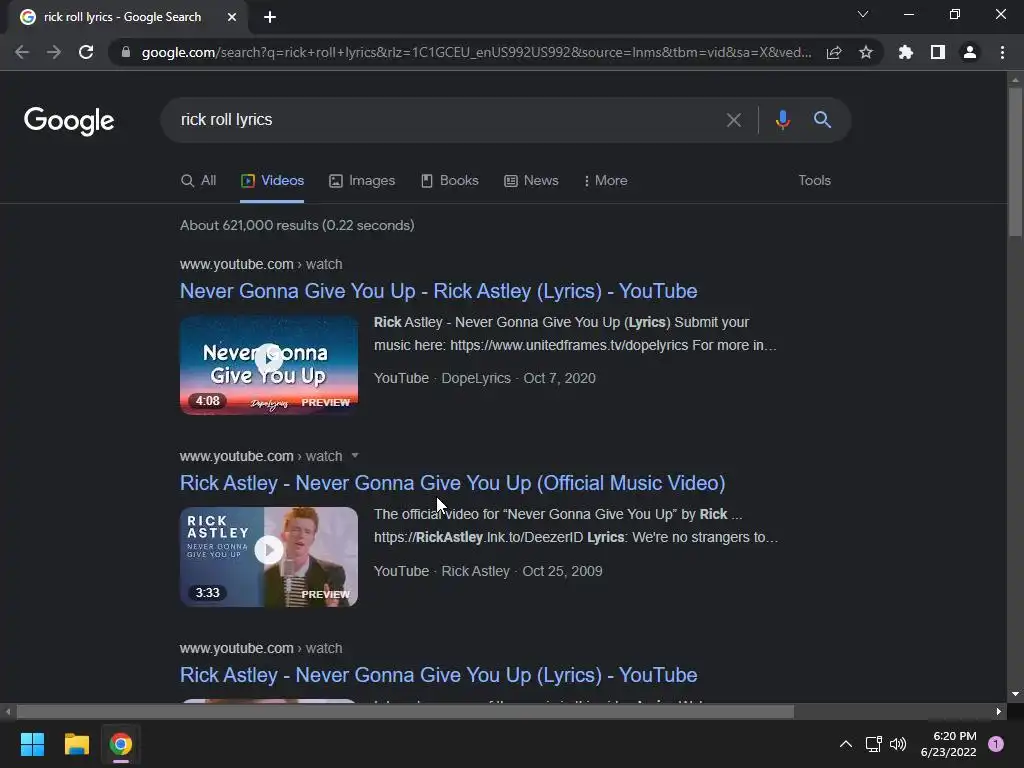Click first result's www.youtube.com › watch URL
The image size is (1024, 768).
pos(261,264)
